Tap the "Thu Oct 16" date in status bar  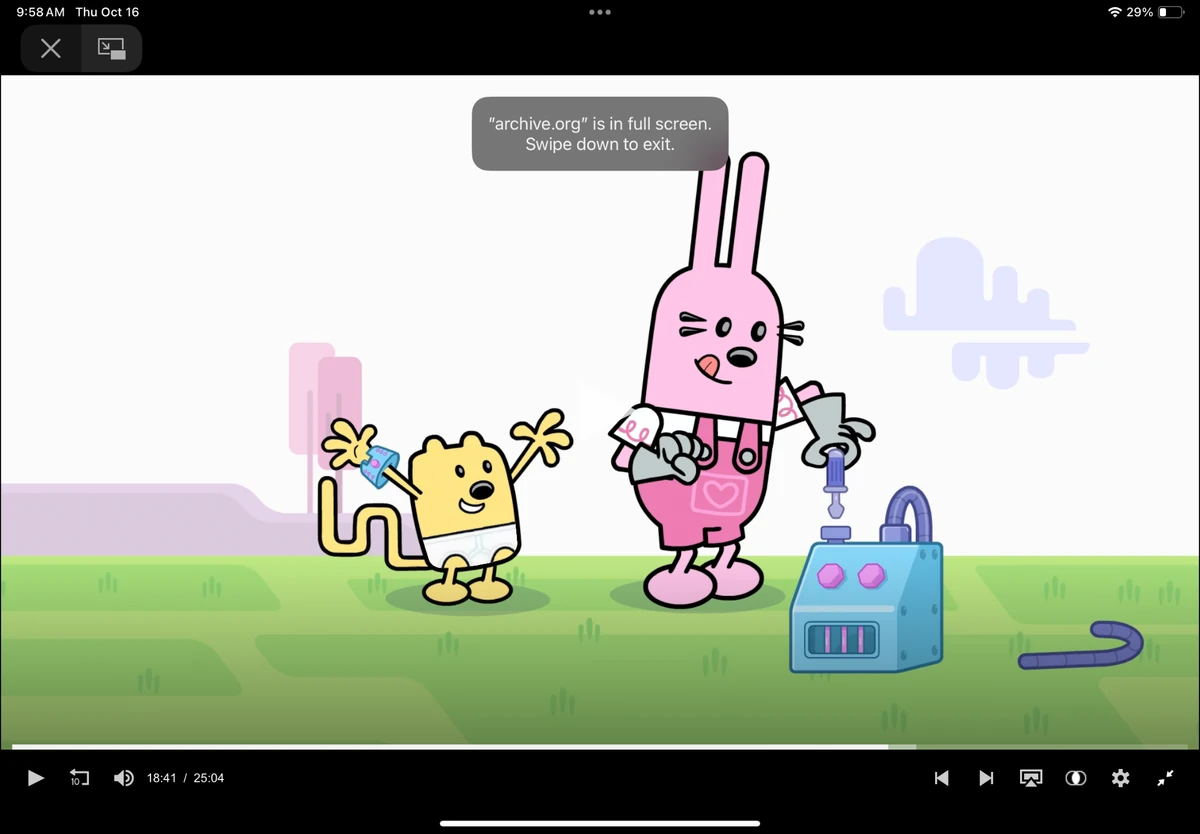pos(107,12)
